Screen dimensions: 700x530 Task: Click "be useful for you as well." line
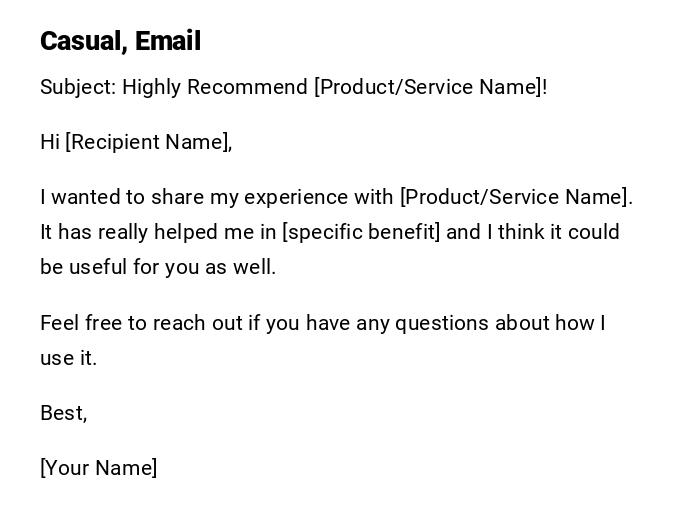click(158, 267)
